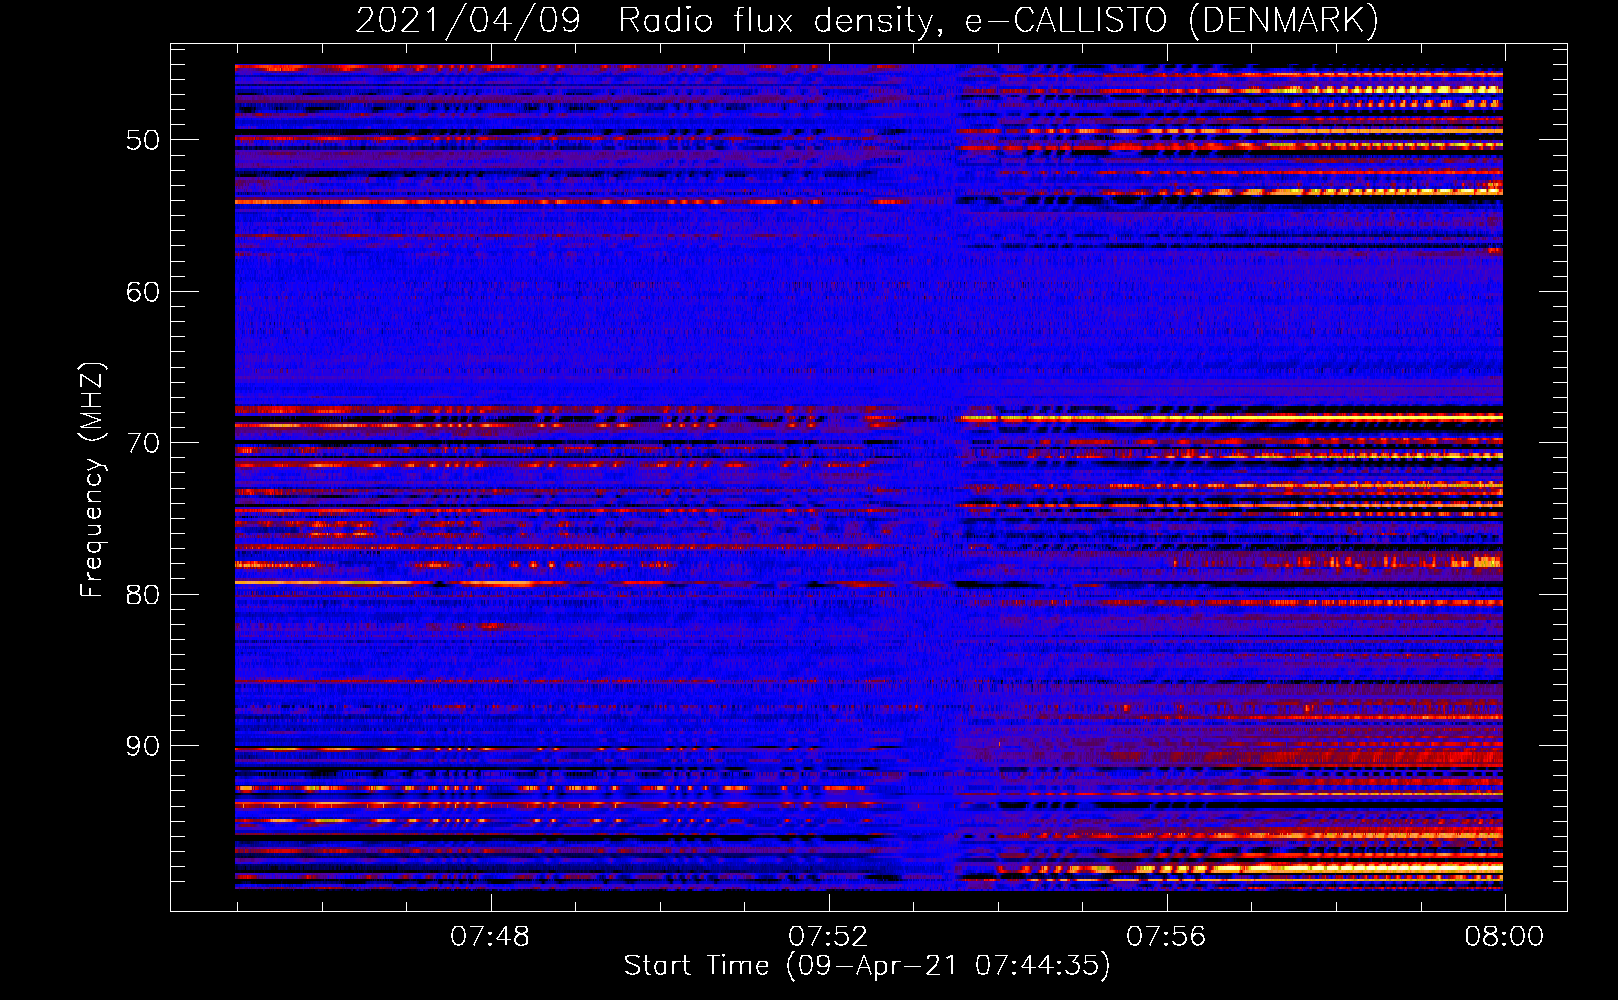Select the 07:56 time tick label
Viewport: 1618px width, 1000px height.
click(1166, 937)
